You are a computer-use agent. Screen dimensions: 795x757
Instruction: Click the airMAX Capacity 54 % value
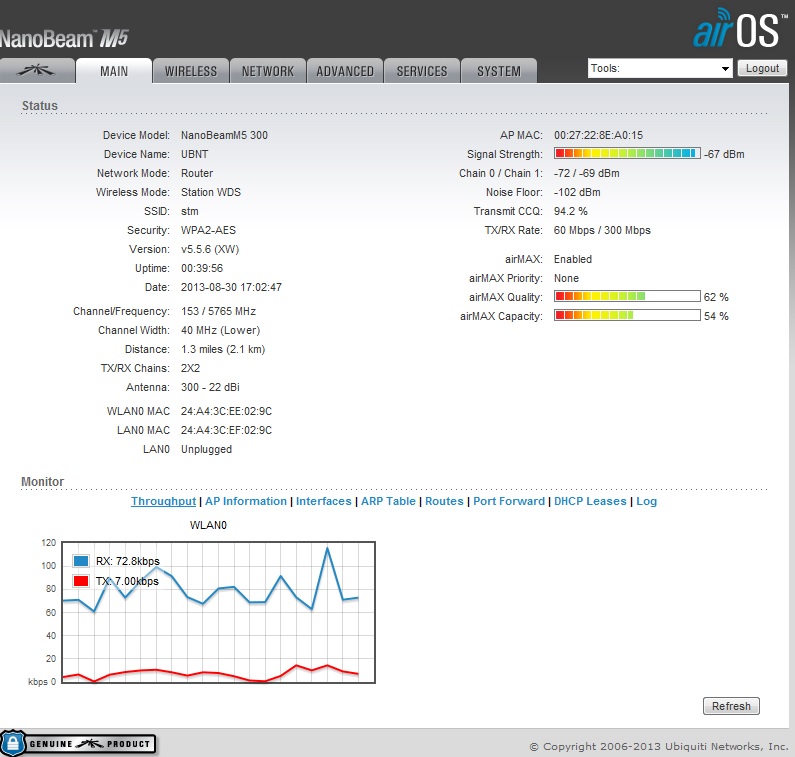click(x=716, y=316)
